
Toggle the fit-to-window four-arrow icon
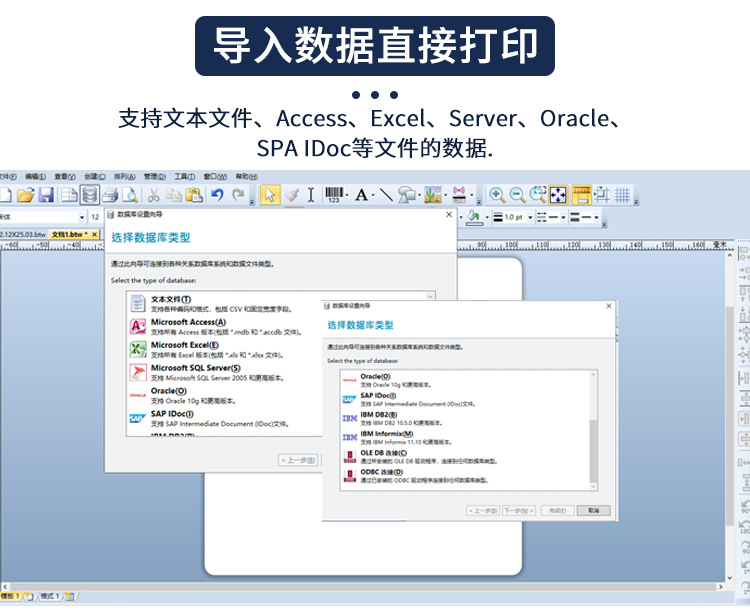(558, 195)
